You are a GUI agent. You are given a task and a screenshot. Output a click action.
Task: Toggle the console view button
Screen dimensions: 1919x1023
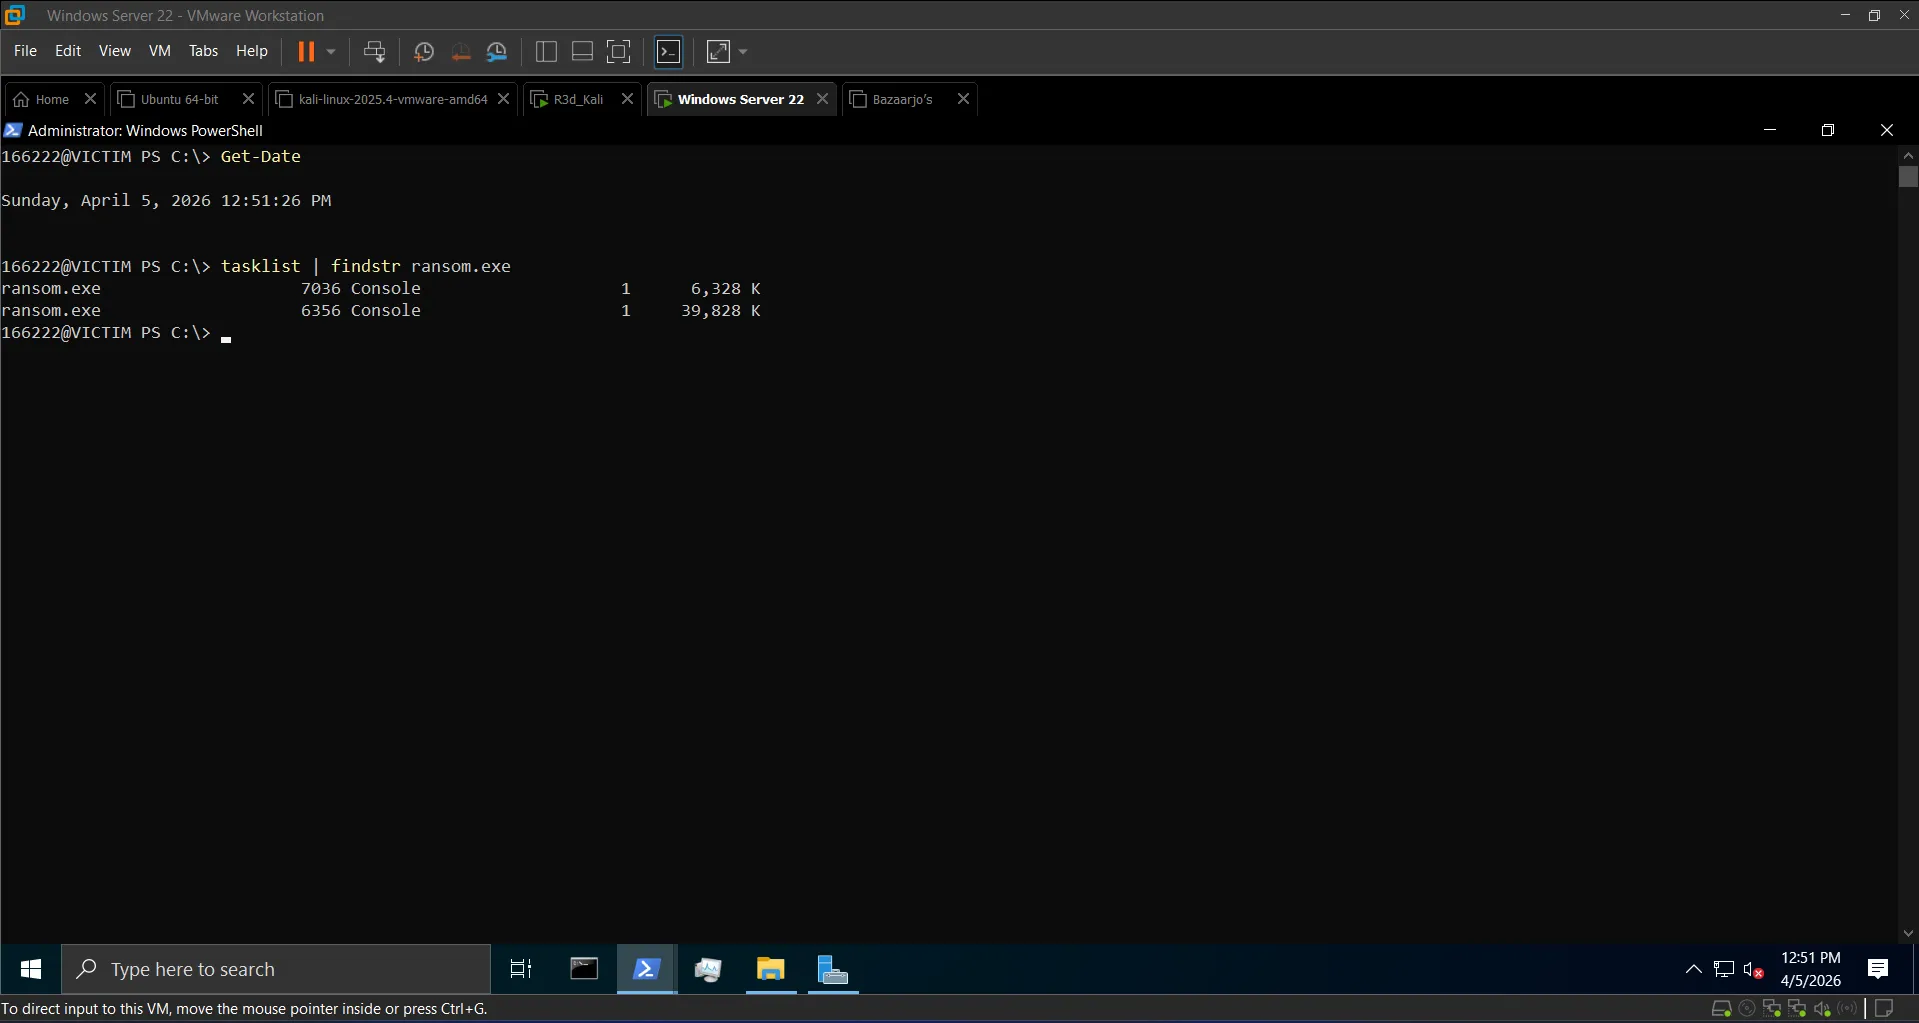point(669,52)
